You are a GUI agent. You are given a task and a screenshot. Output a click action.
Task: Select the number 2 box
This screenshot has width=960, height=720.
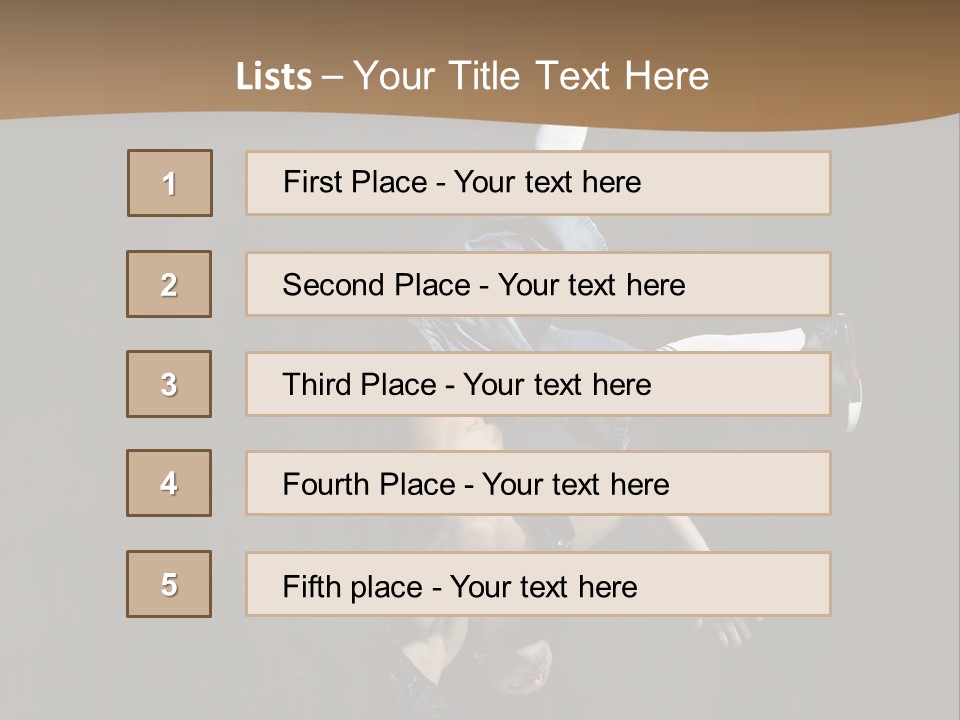pyautogui.click(x=169, y=284)
